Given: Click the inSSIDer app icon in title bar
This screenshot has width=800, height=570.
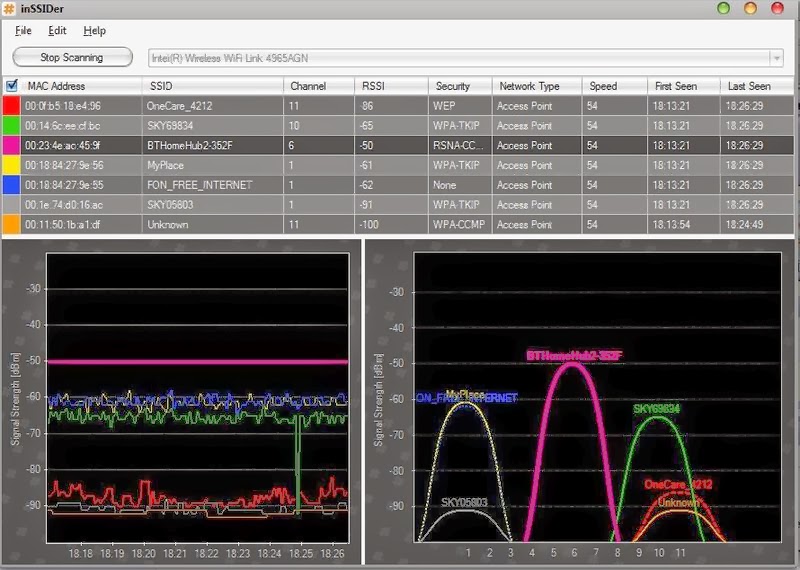Looking at the screenshot, I should click(9, 9).
